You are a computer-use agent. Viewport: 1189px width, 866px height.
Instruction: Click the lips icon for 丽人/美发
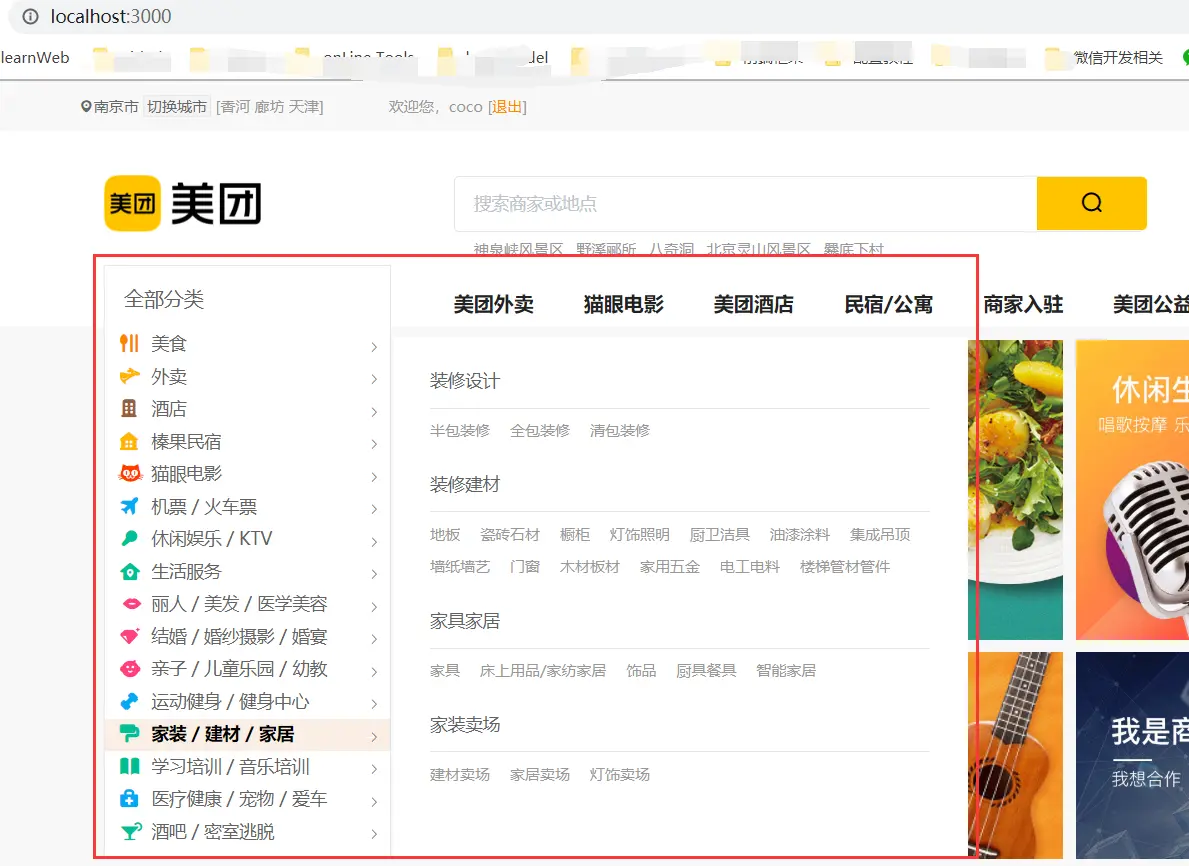pyautogui.click(x=130, y=604)
